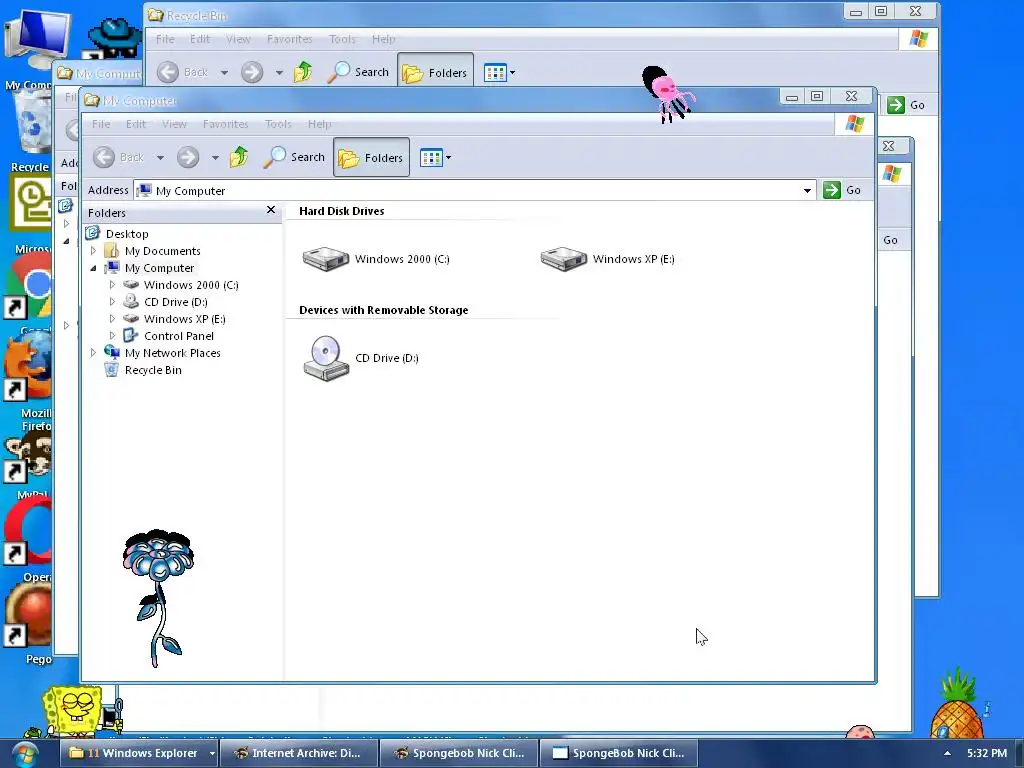This screenshot has height=768, width=1024.
Task: Expand My Documents tree node
Action: (93, 251)
